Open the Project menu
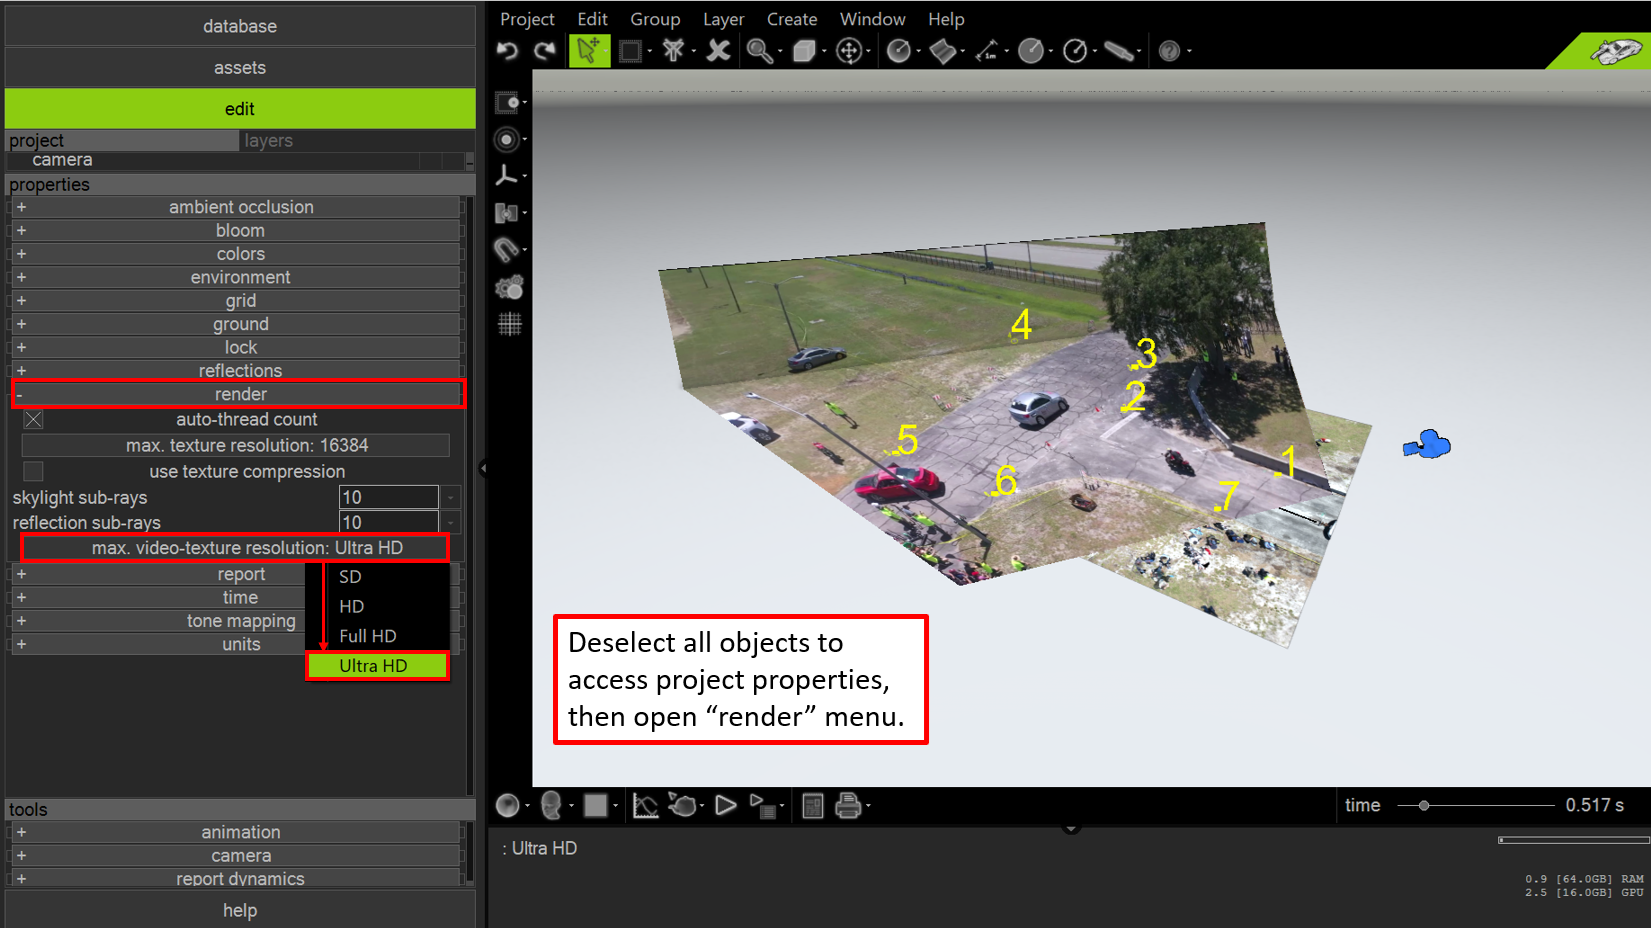 pos(527,19)
